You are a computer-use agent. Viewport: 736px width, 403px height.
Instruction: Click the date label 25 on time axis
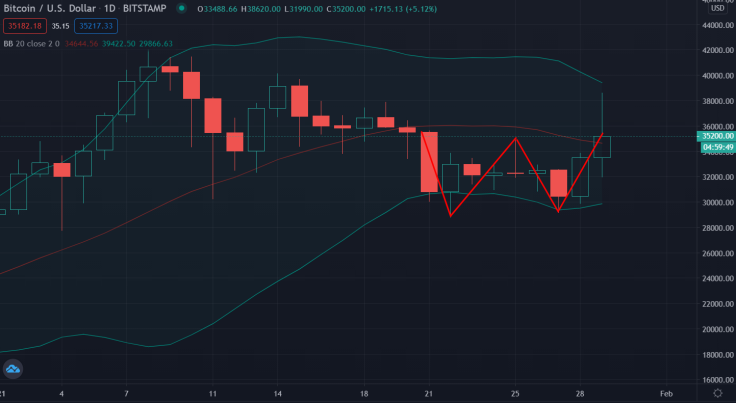click(515, 394)
